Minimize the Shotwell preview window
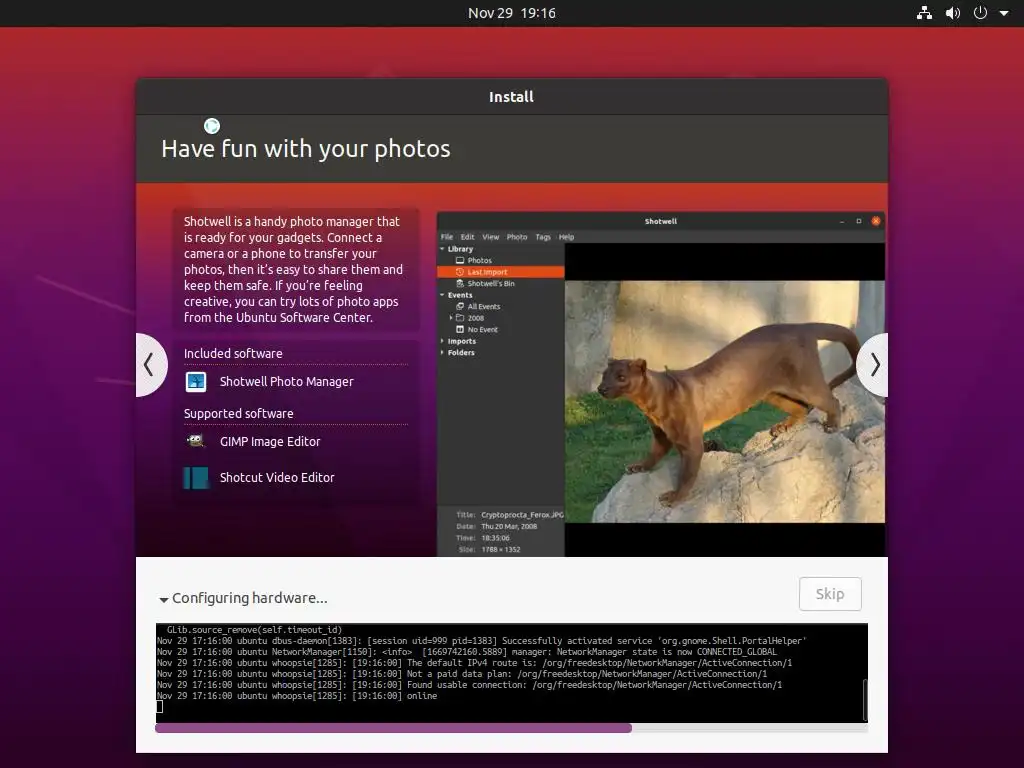The width and height of the screenshot is (1024, 768). click(x=842, y=221)
